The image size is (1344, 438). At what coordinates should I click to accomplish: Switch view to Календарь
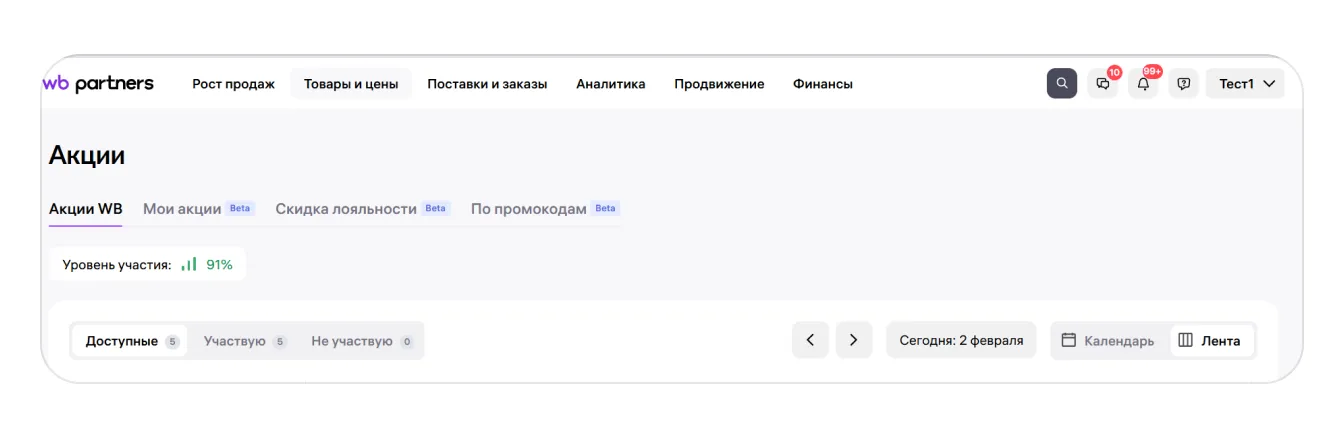coord(1108,340)
